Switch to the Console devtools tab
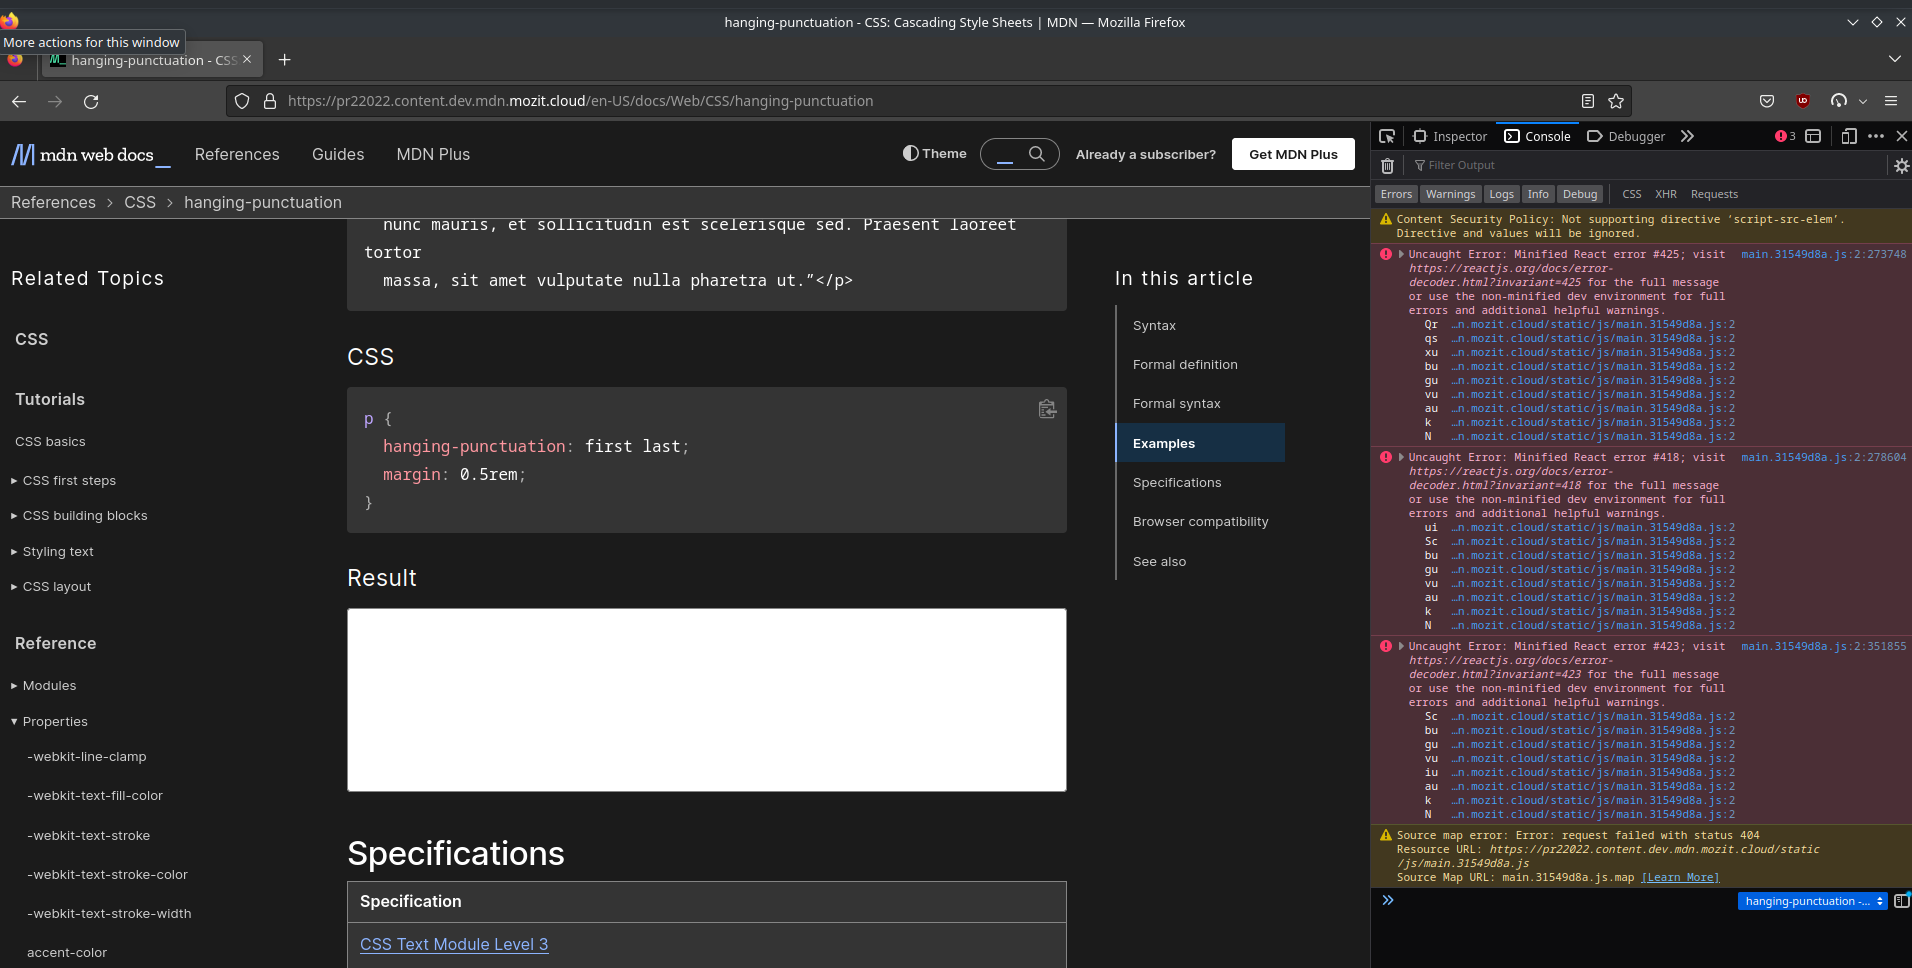Image resolution: width=1912 pixels, height=968 pixels. (x=1538, y=136)
